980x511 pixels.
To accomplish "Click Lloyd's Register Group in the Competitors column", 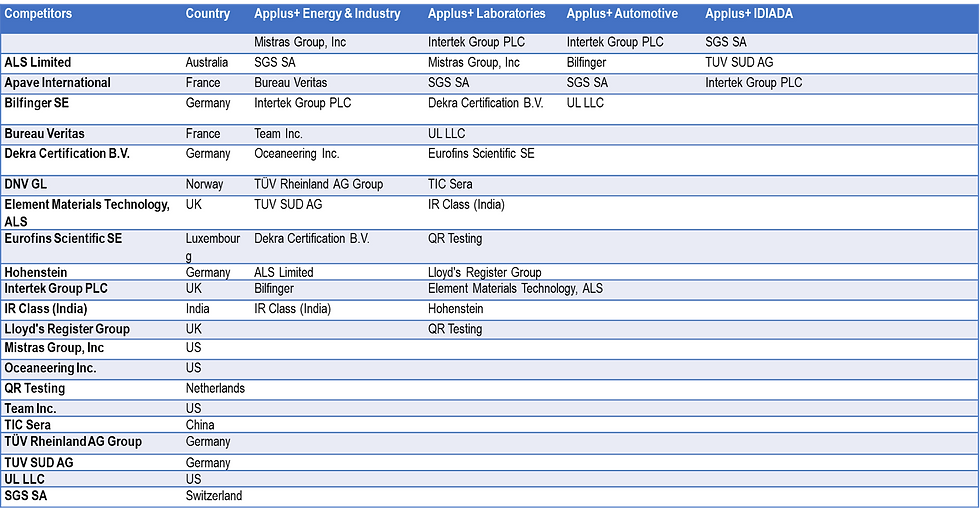I will pos(67,329).
